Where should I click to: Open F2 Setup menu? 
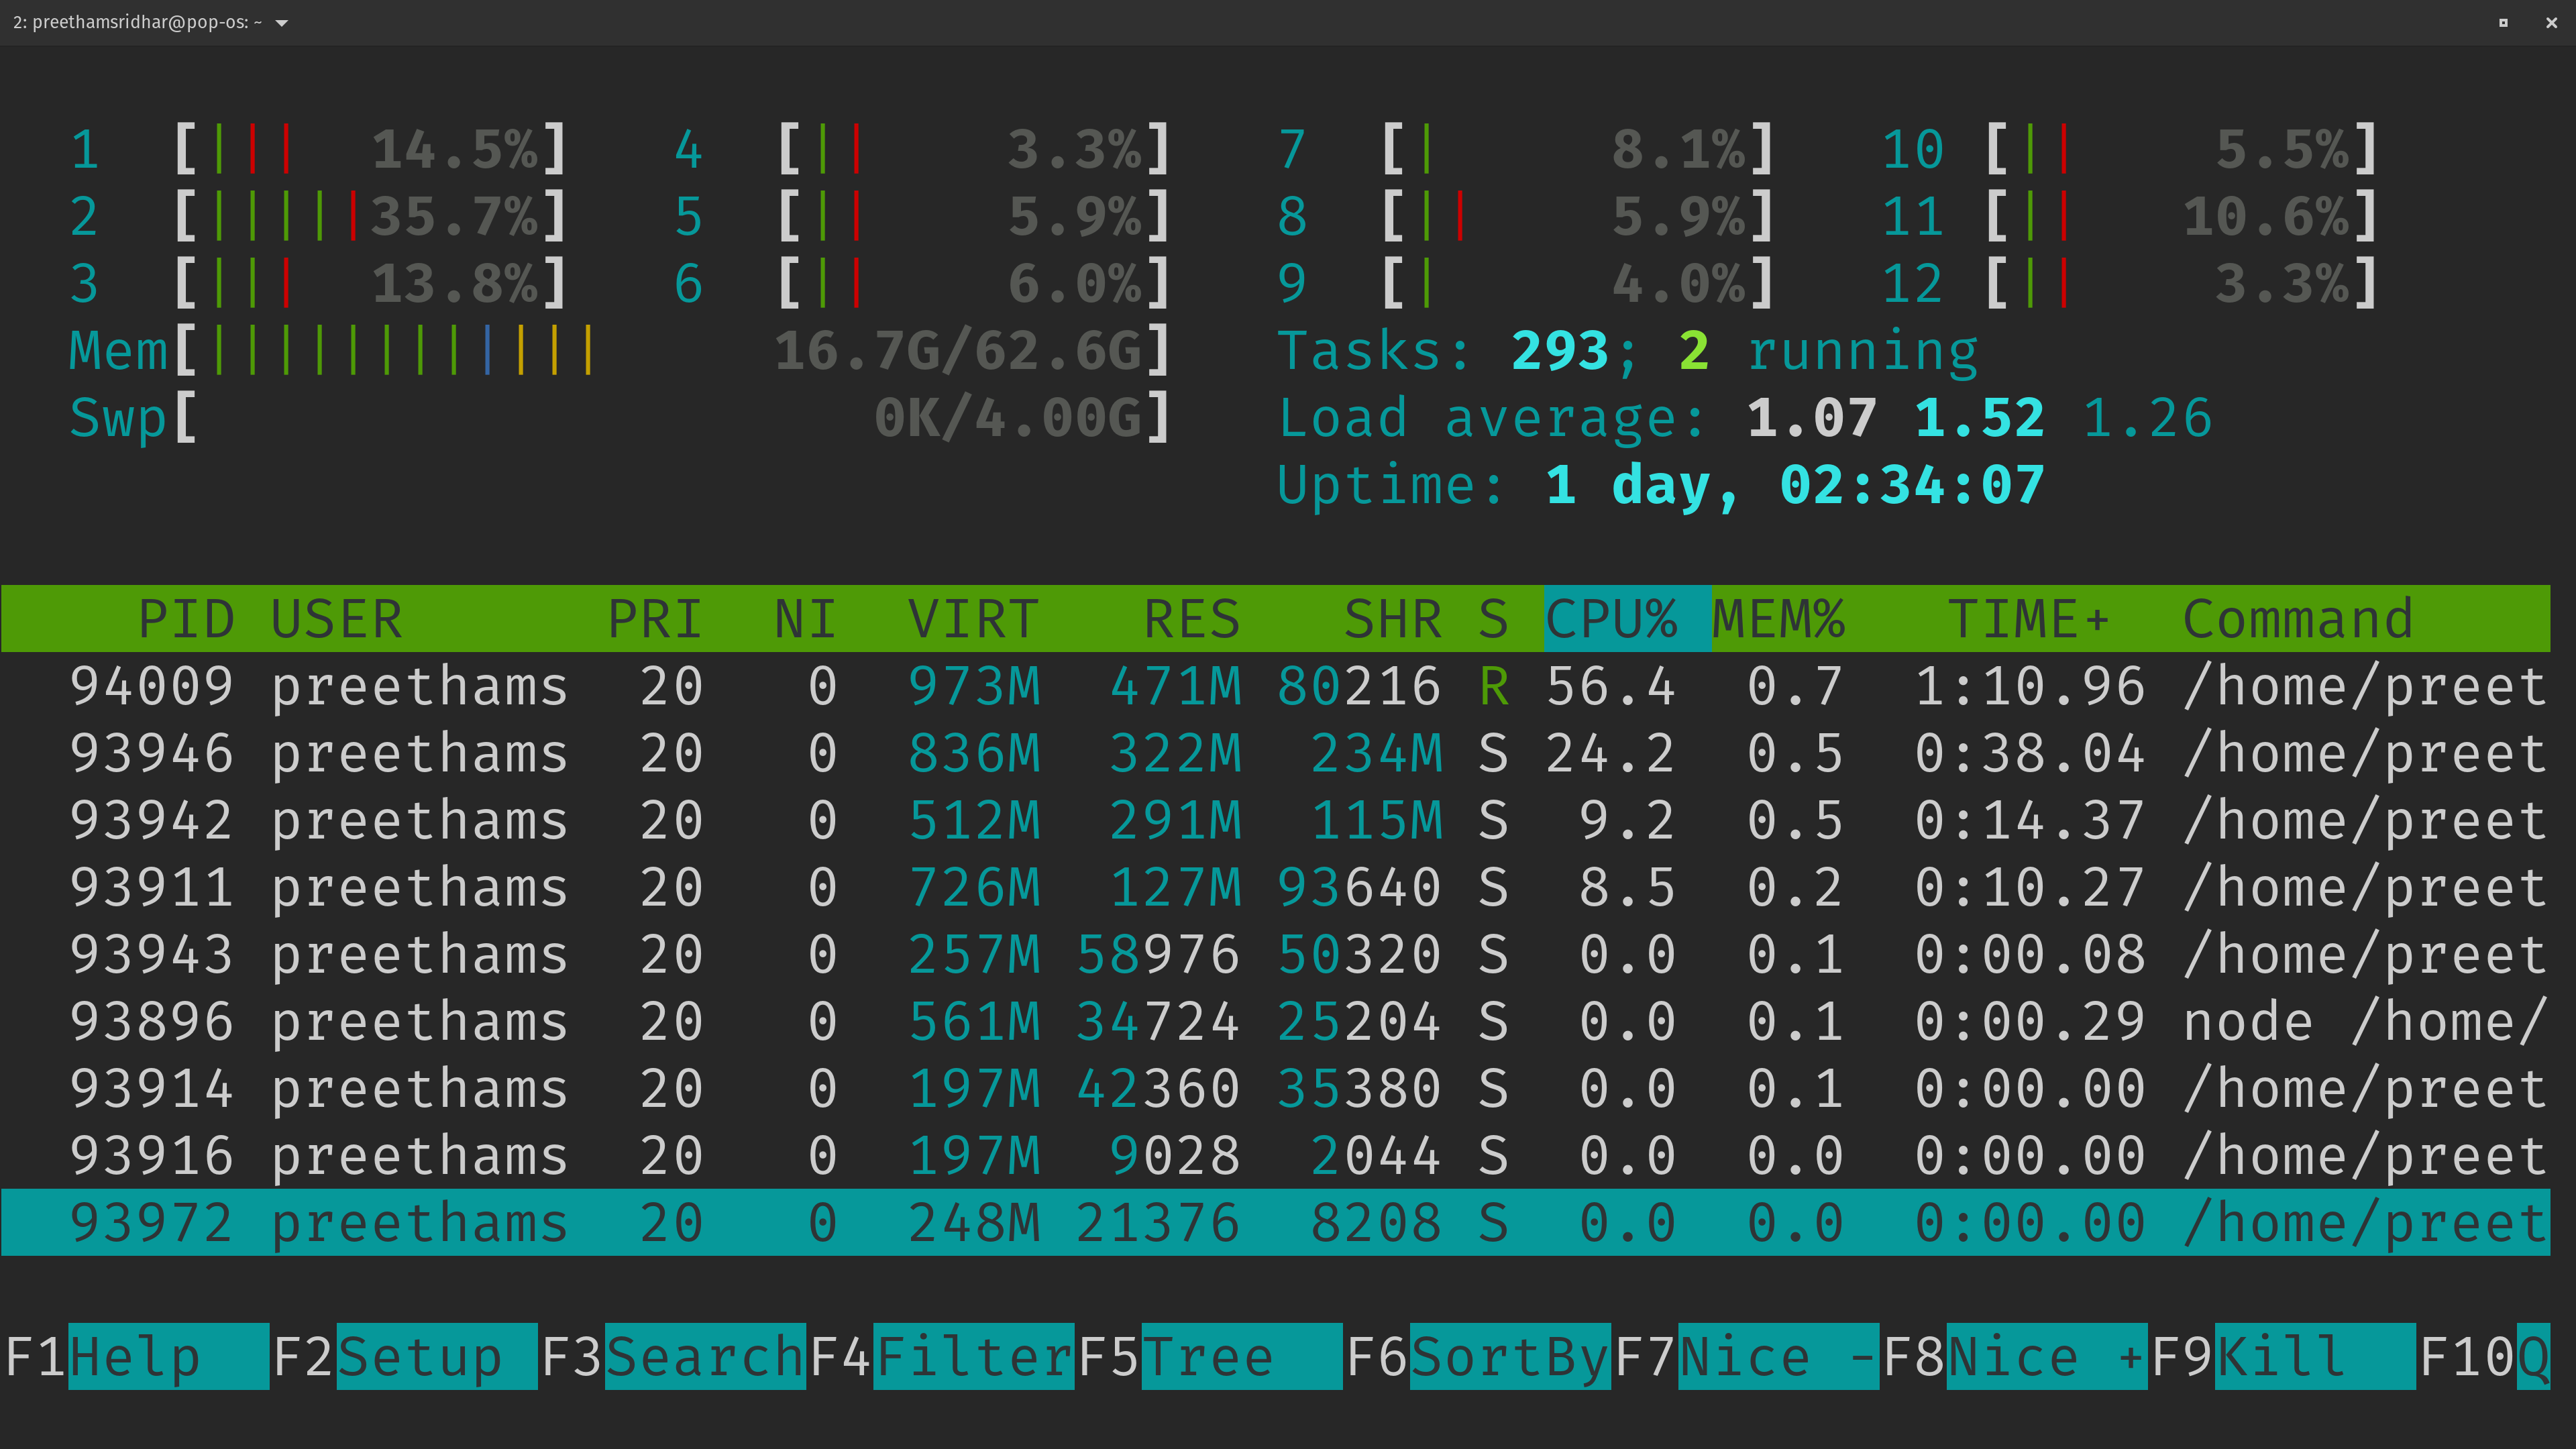click(x=405, y=1357)
